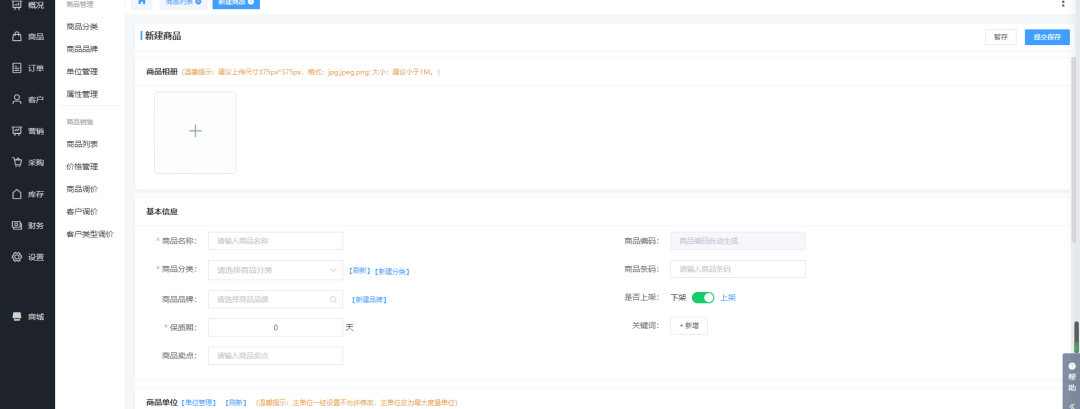The width and height of the screenshot is (1080, 409).
Task: Click the home icon tab
Action: (x=142, y=3)
